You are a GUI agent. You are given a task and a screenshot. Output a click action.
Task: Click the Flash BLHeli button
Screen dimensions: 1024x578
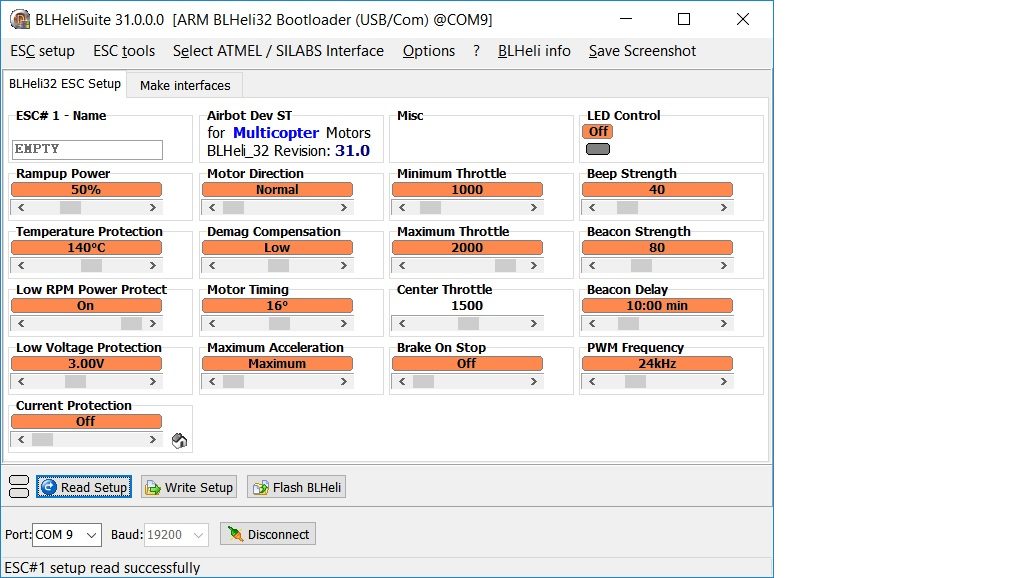click(x=296, y=487)
